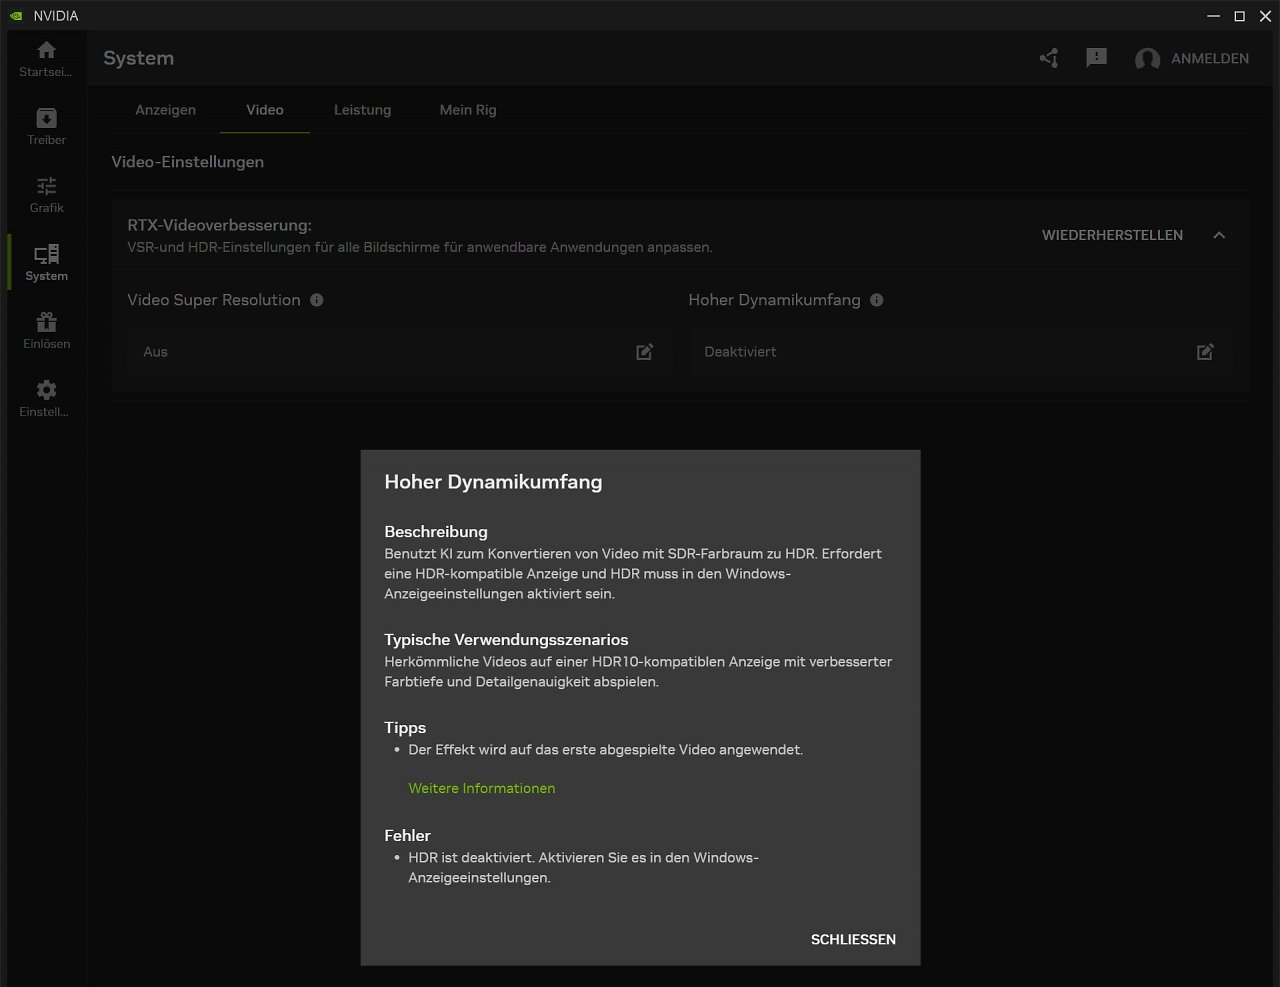This screenshot has height=987, width=1280.
Task: Go to Treiber drivers section
Action: [x=46, y=127]
